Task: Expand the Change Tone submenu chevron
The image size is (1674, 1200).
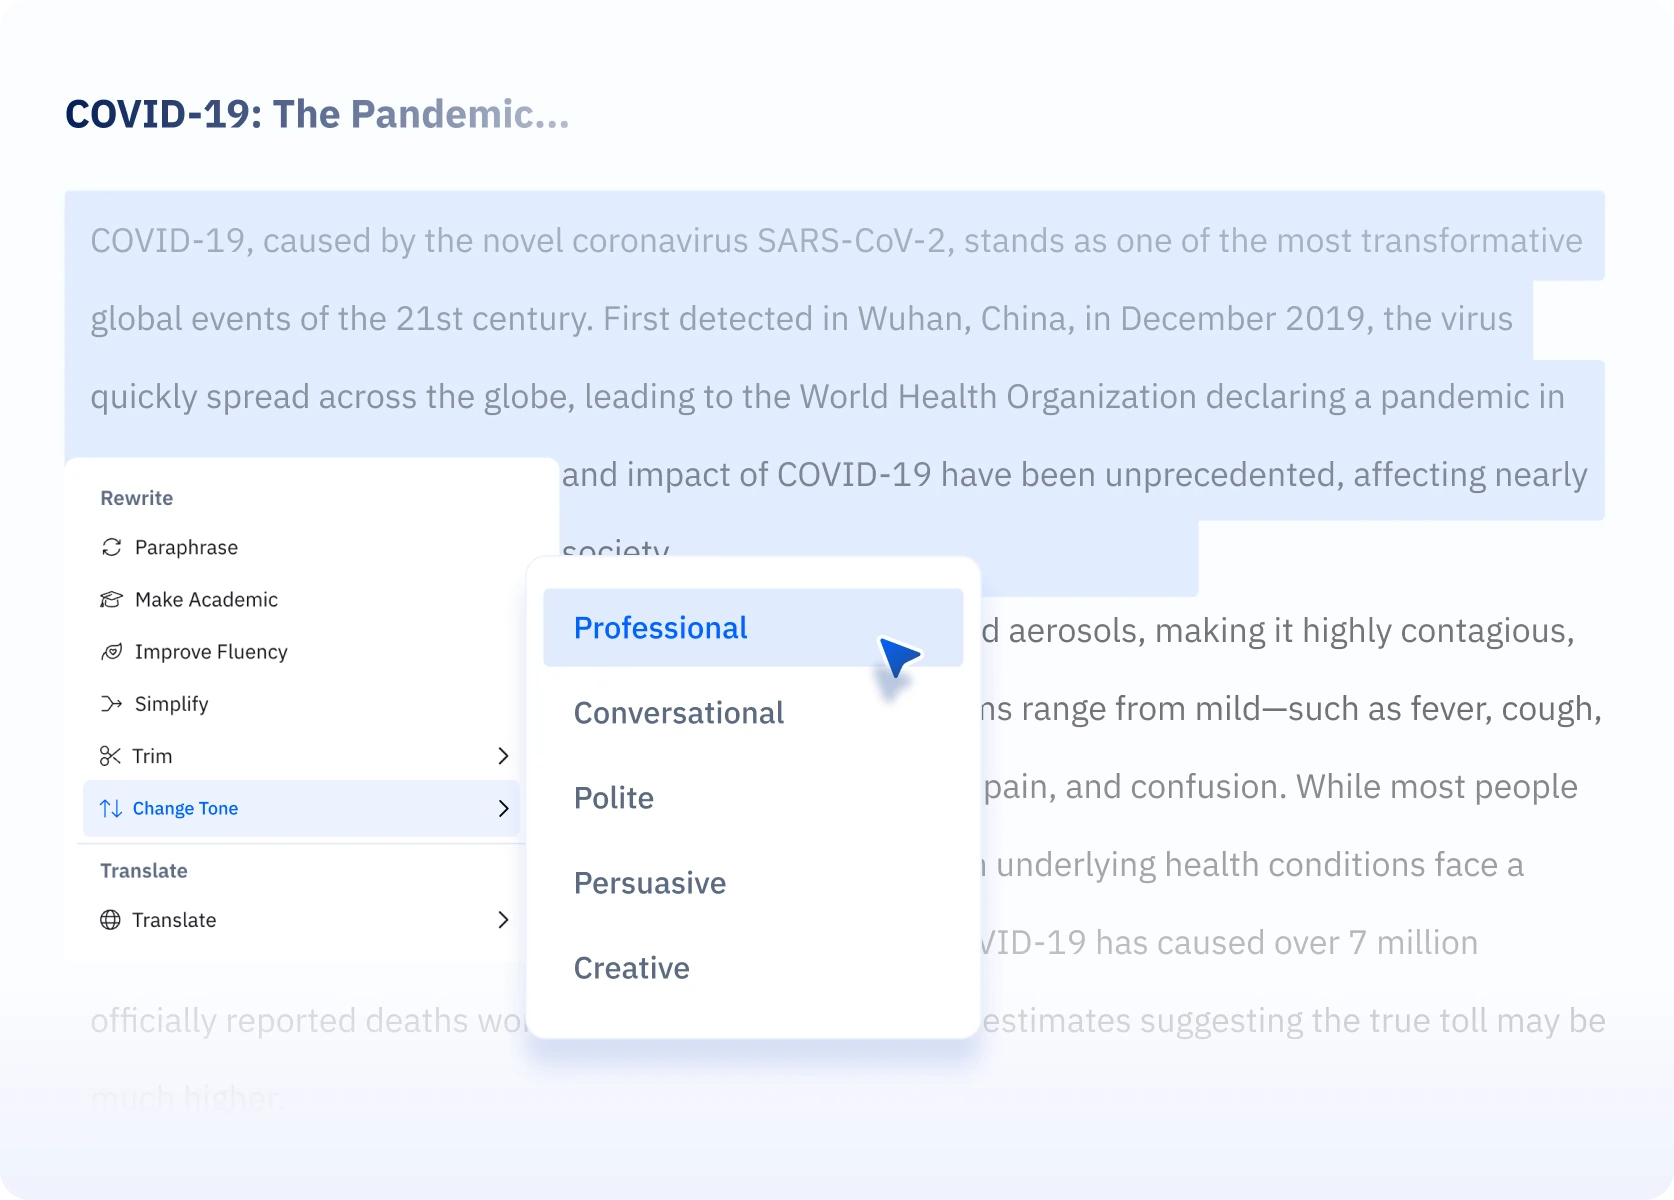Action: click(x=503, y=808)
